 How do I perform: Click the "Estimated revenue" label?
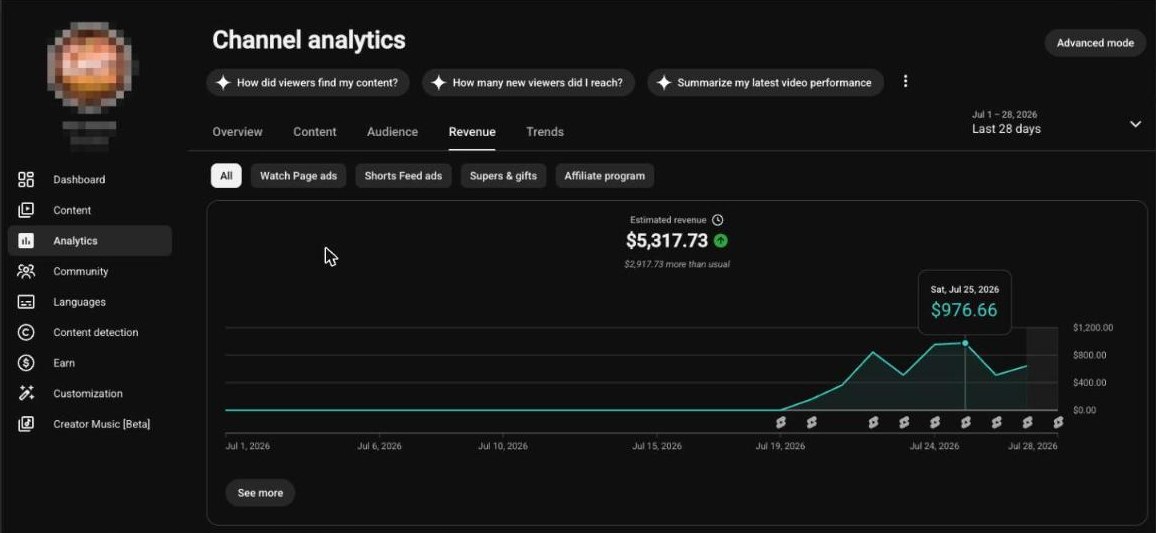click(668, 220)
